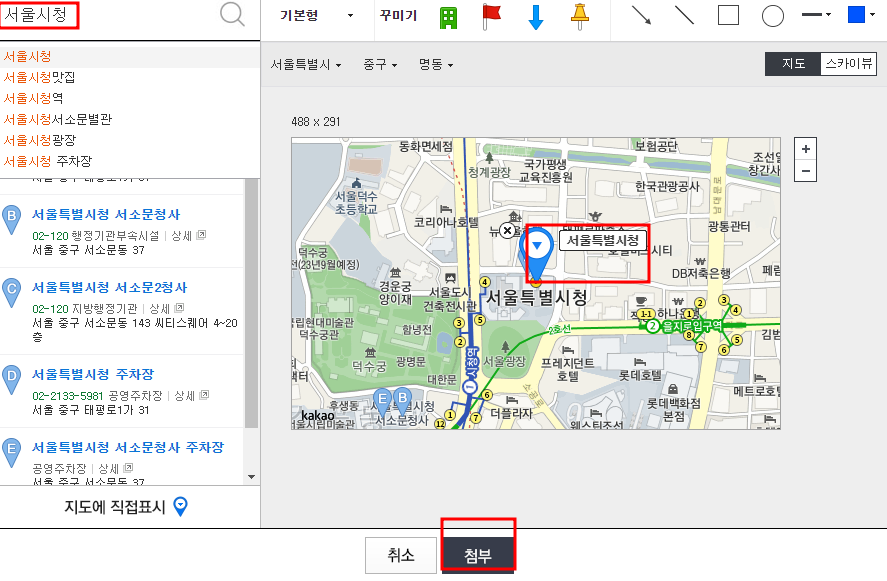Select suggestion 서울시청역
The width and height of the screenshot is (887, 581).
pos(33,98)
